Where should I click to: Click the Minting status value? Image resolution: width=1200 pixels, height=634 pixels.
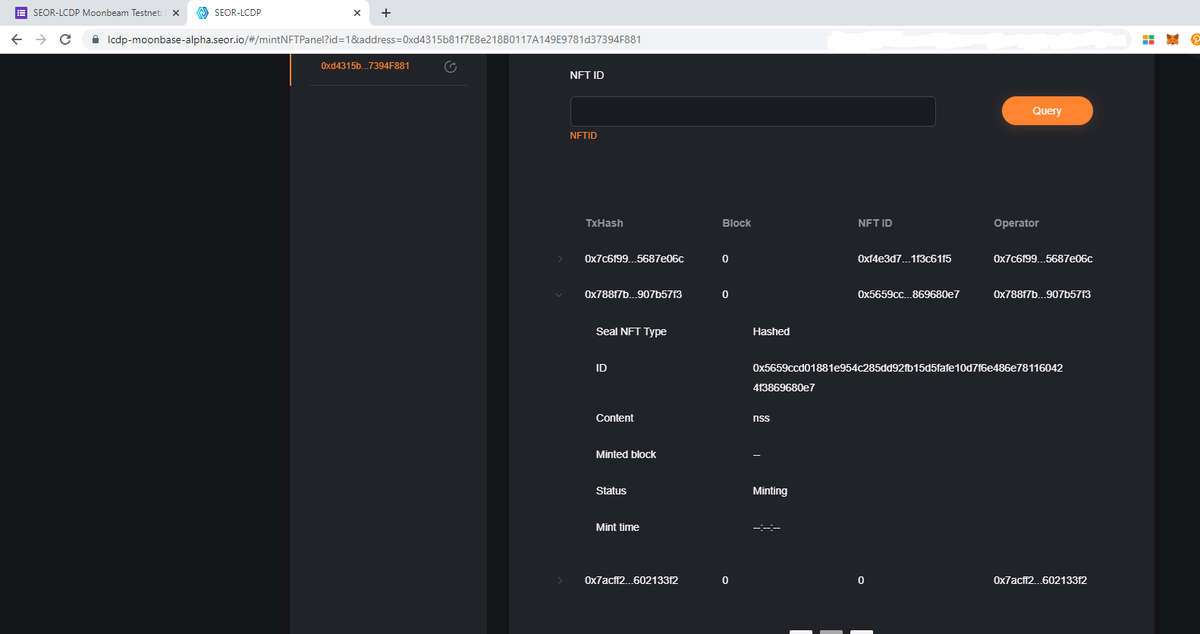[770, 491]
